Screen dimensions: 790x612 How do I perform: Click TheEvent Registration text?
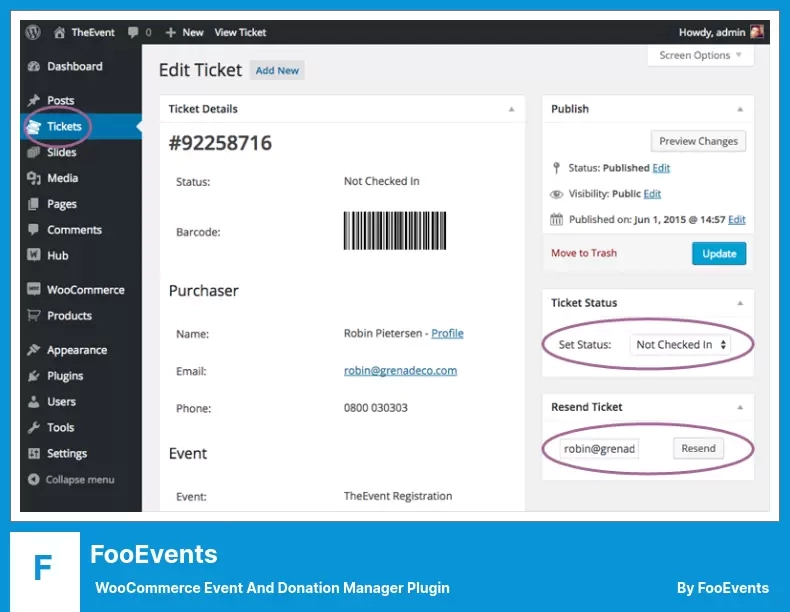(398, 496)
